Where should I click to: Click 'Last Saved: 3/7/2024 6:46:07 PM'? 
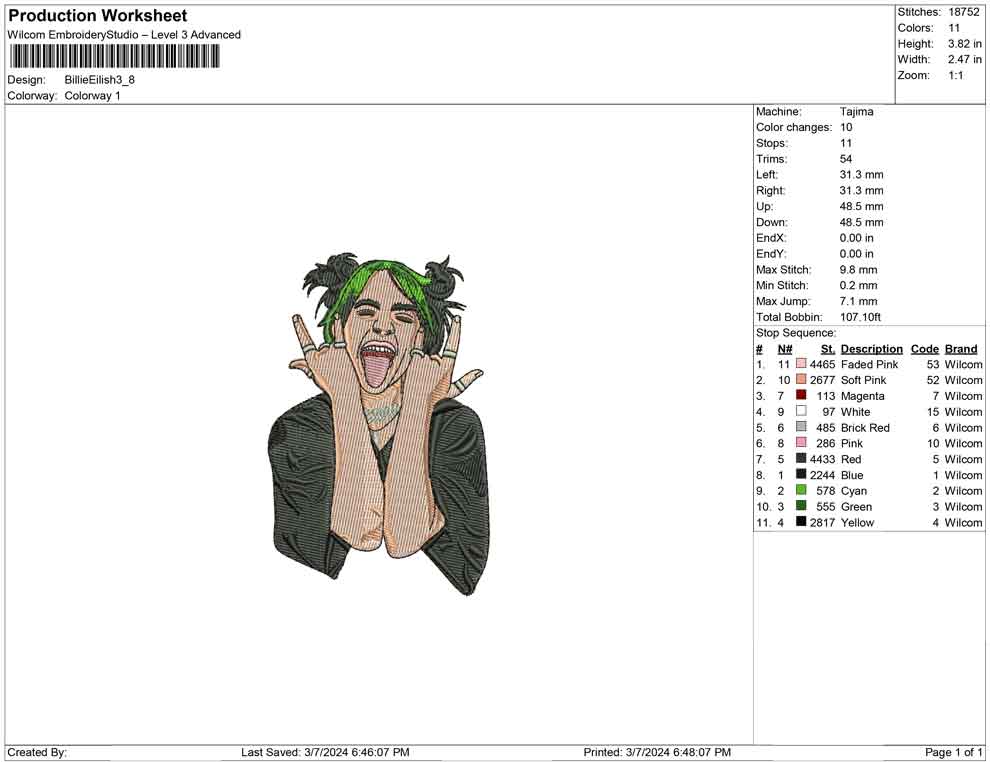pyautogui.click(x=325, y=752)
